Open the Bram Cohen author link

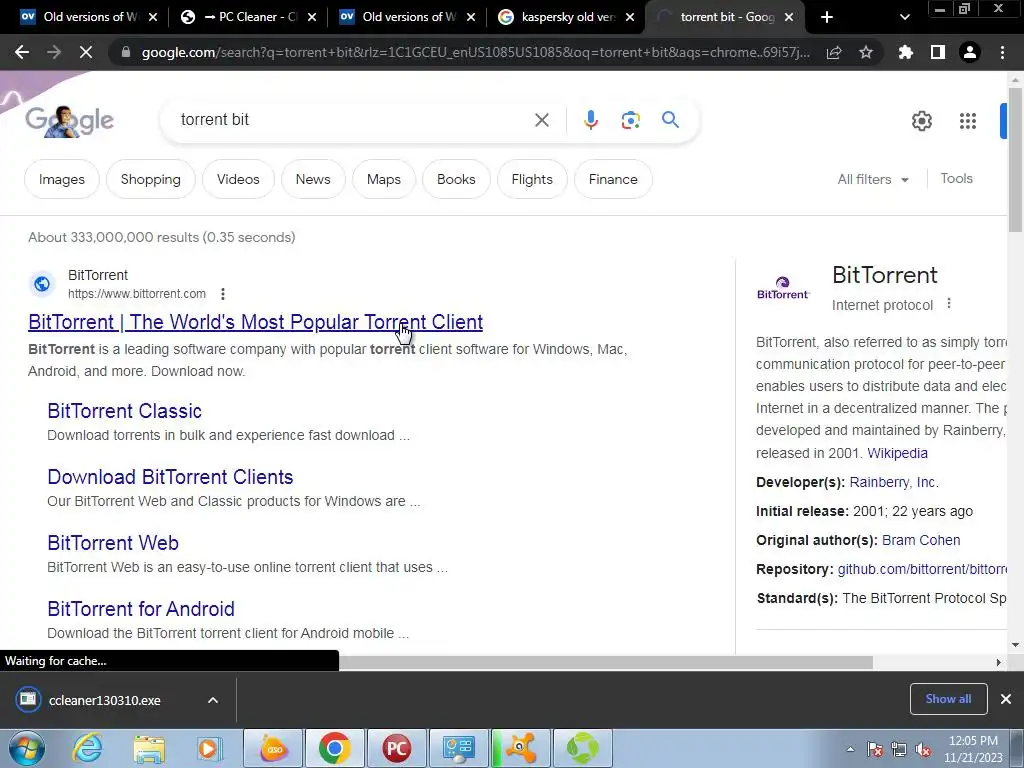pos(921,540)
